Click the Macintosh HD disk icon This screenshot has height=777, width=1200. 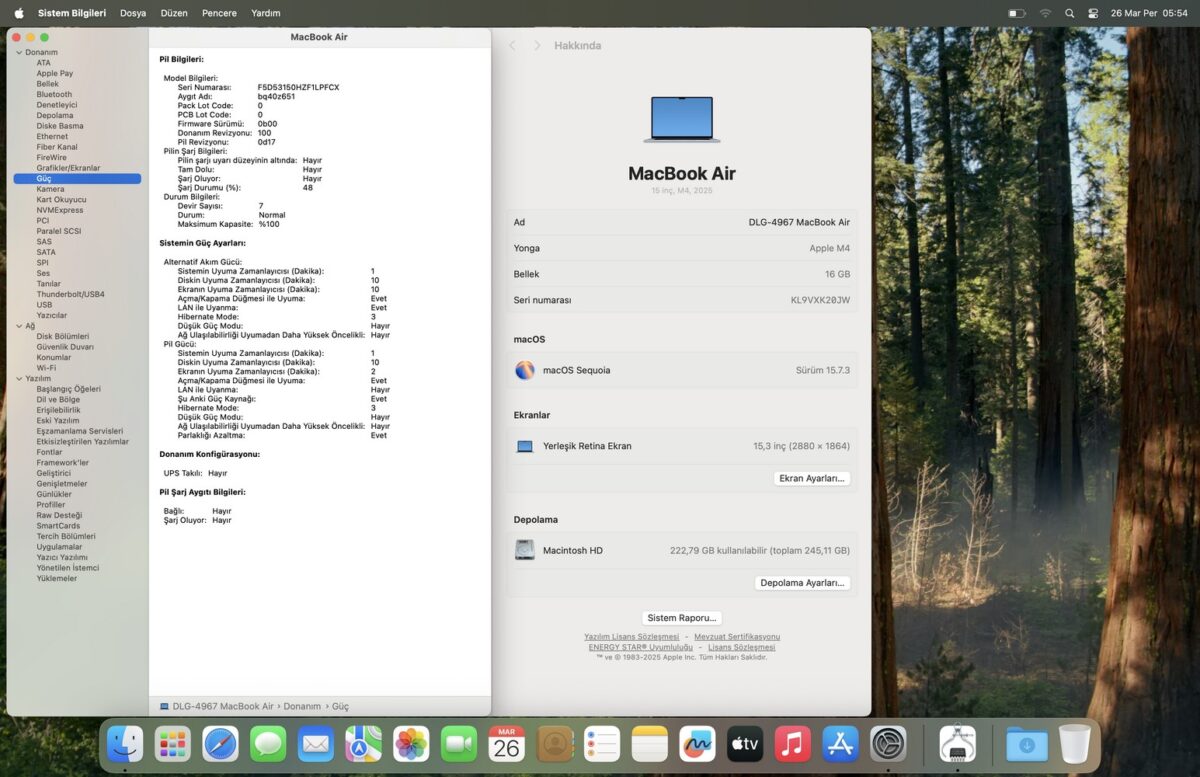tap(525, 550)
